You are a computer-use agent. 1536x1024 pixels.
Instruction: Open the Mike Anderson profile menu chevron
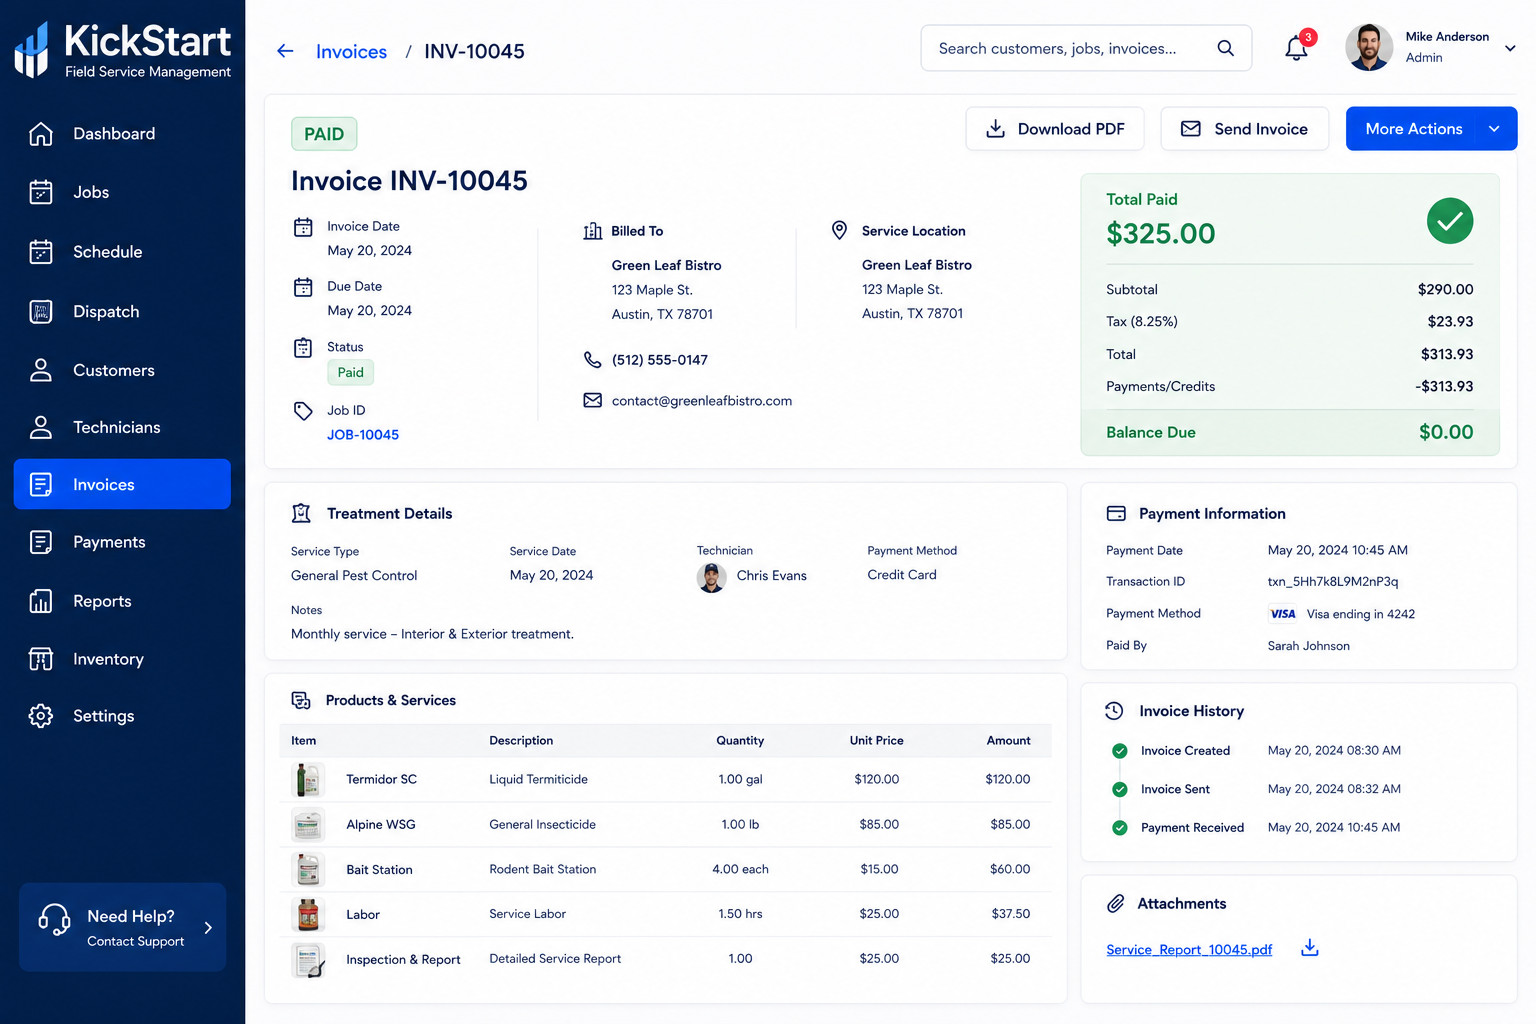click(1510, 48)
